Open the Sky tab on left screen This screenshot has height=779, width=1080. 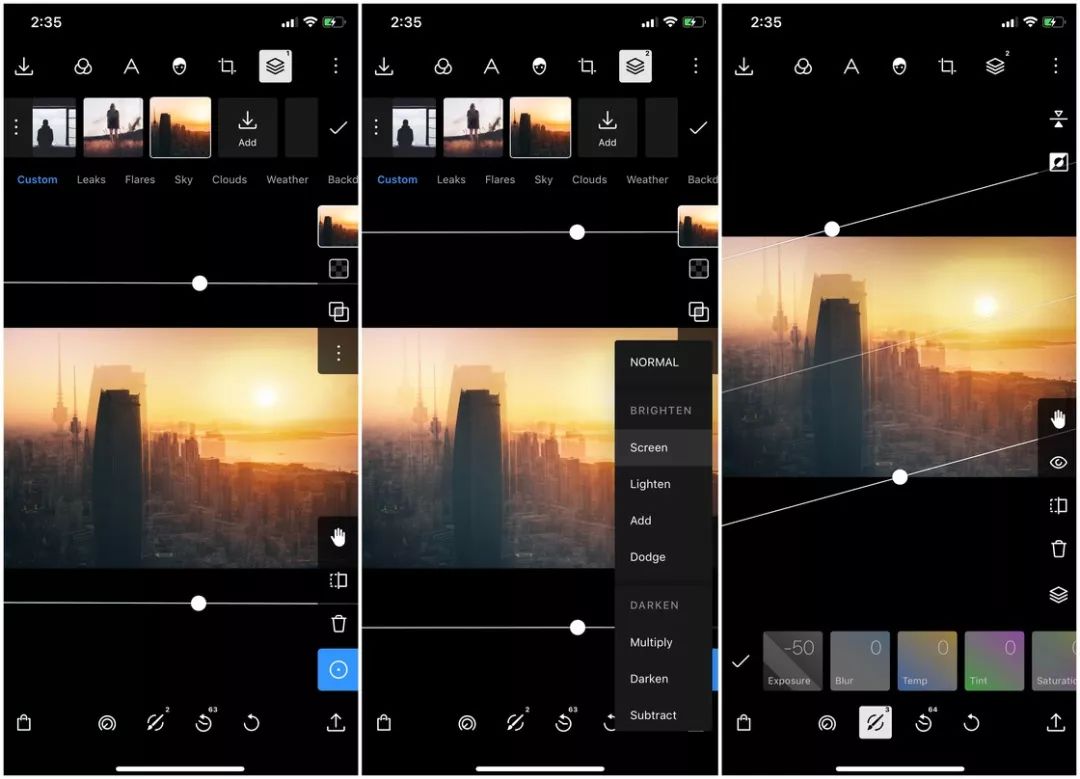click(x=183, y=179)
